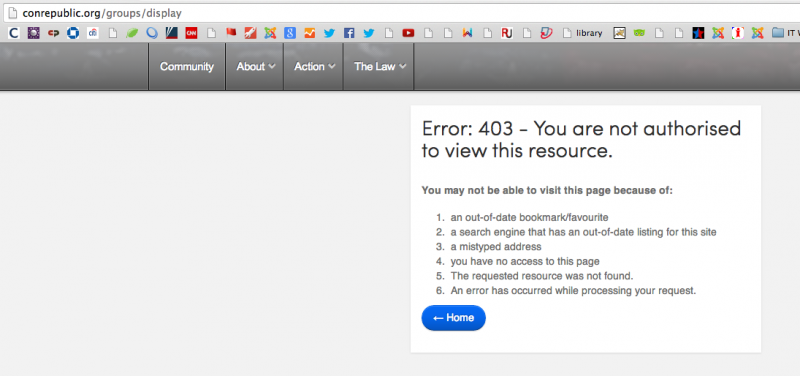Open the red rocket bookmark icon

coord(251,33)
